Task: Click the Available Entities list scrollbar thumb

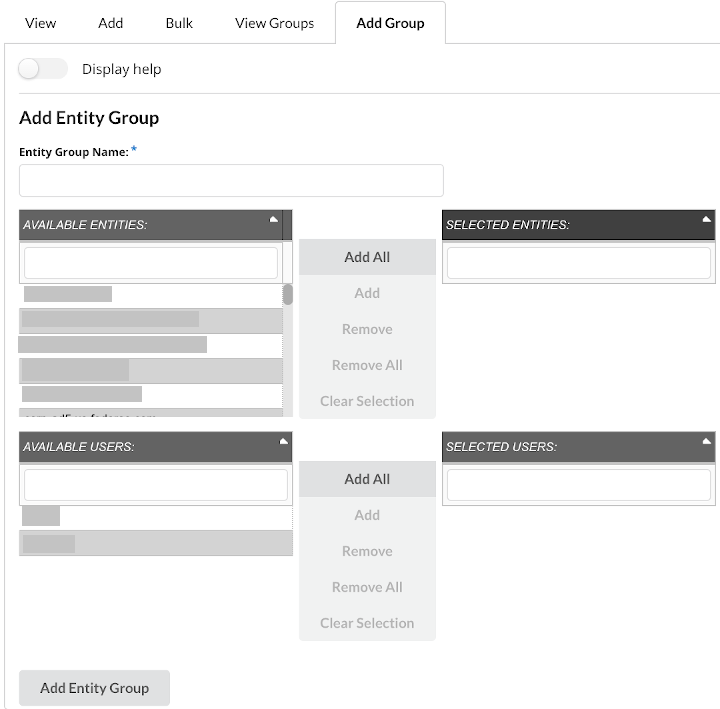Action: 288,294
